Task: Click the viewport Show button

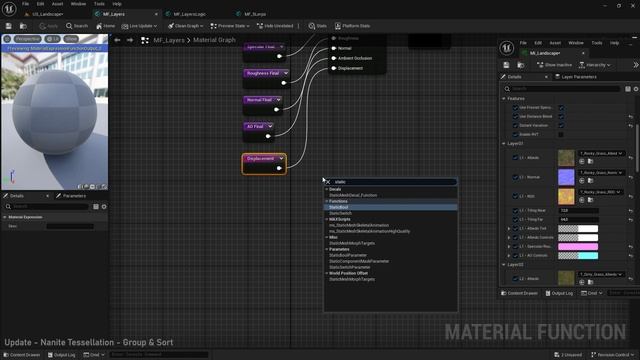Action: 71,39
